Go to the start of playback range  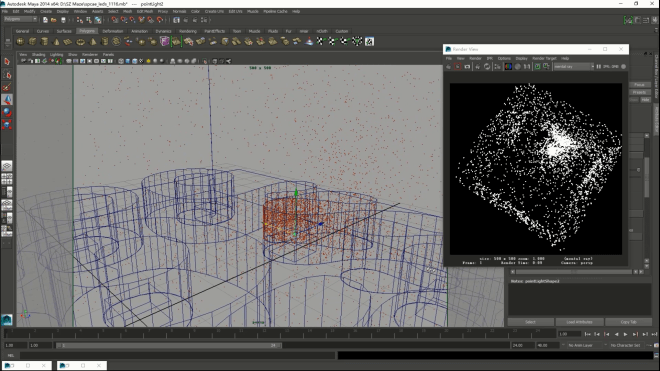(x=587, y=334)
